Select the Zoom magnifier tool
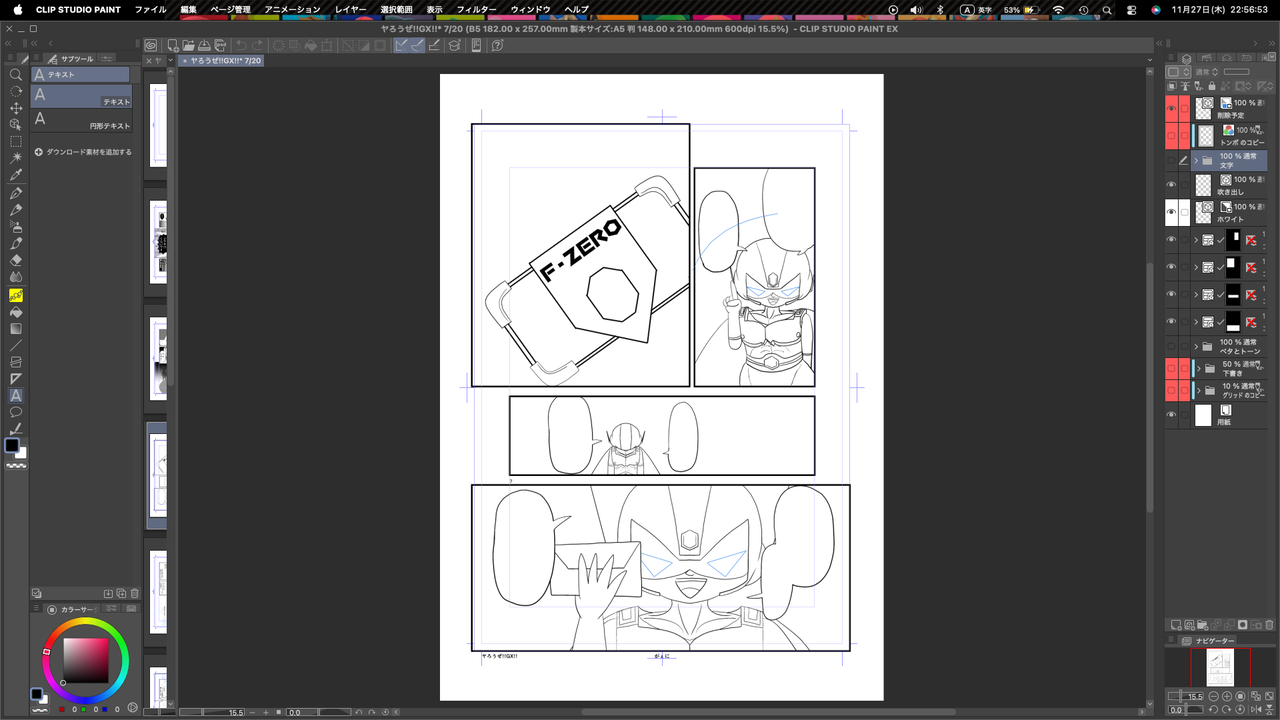Viewport: 1280px width, 720px height. pos(16,75)
